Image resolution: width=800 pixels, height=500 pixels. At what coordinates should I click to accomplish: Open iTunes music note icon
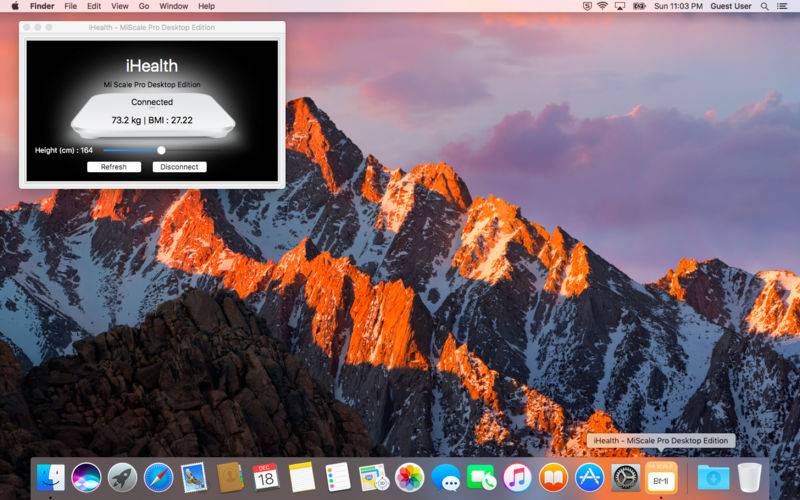tap(517, 478)
